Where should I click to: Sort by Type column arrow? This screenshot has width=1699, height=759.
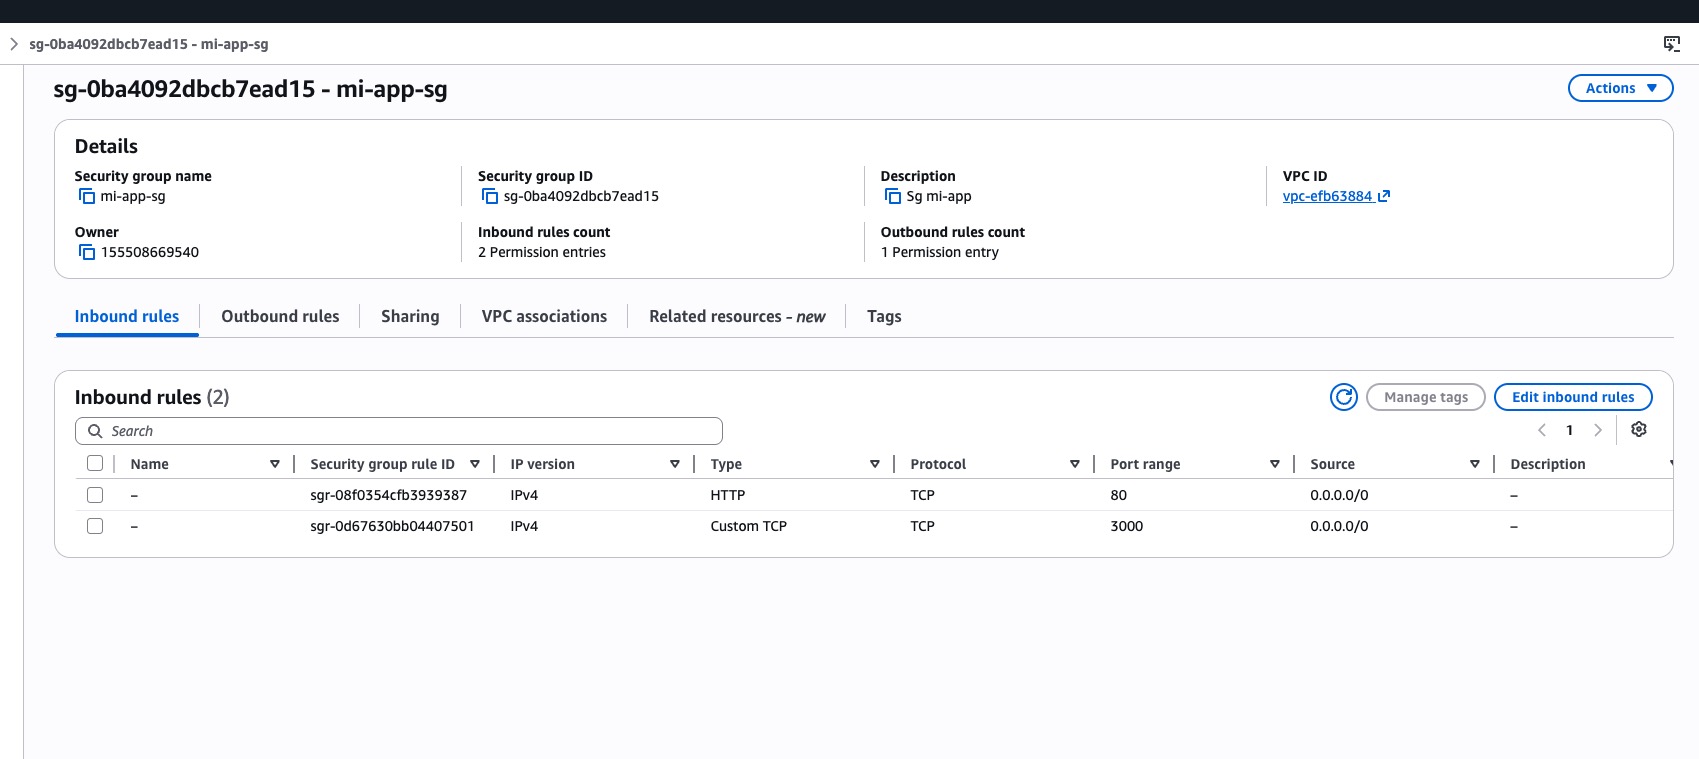(x=875, y=464)
